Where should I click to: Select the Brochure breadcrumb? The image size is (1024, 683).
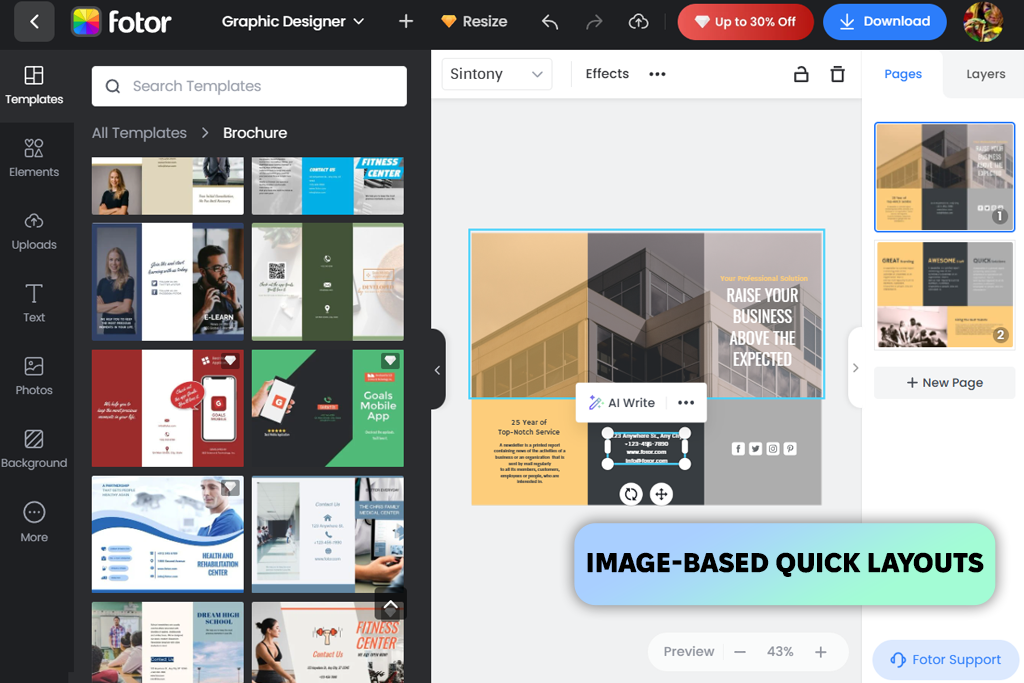[x=255, y=133]
